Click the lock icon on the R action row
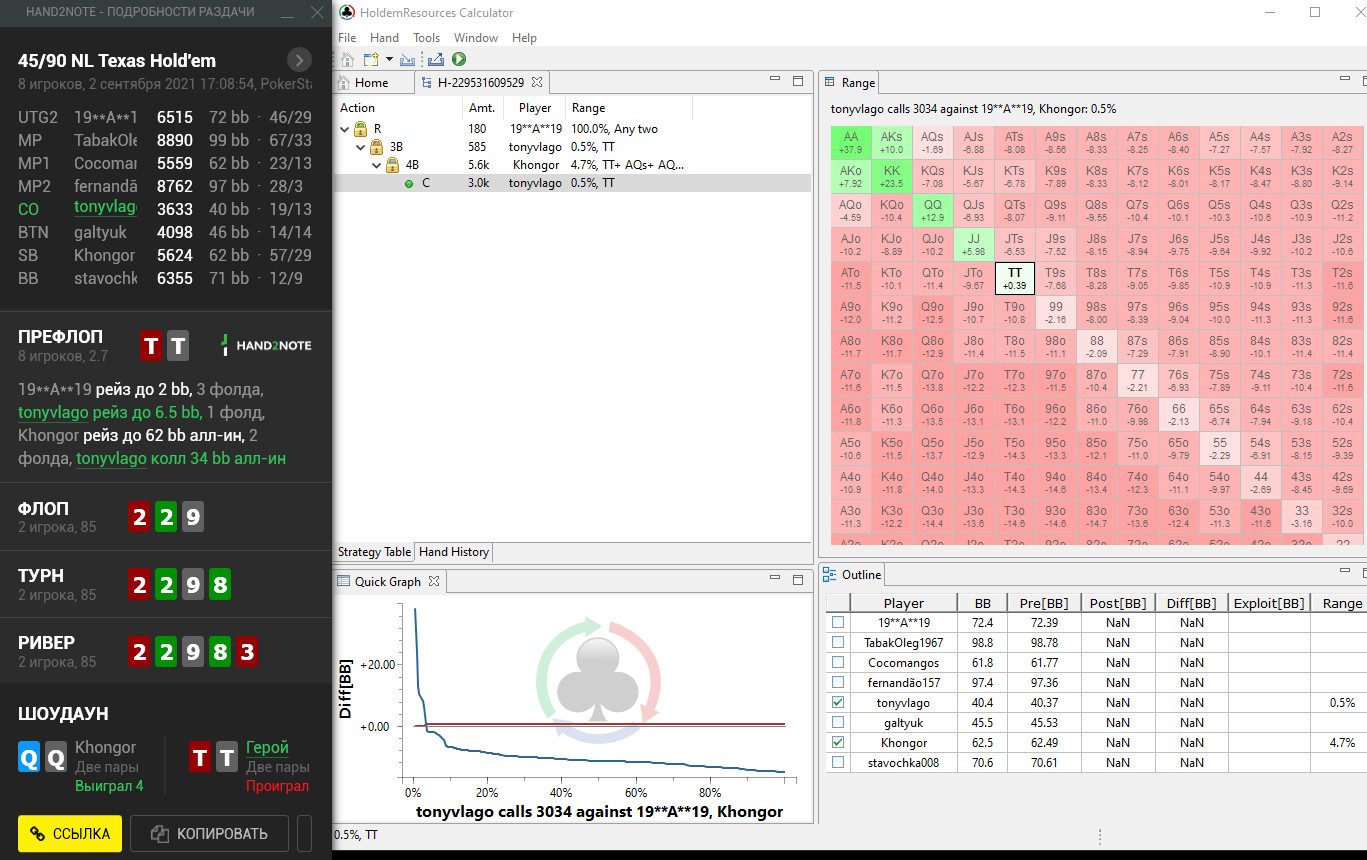The height and width of the screenshot is (860, 1367). pos(360,129)
